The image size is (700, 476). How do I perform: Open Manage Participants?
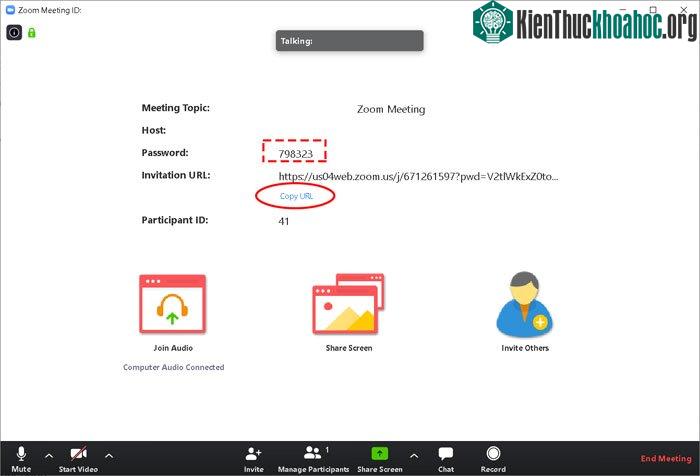313,459
